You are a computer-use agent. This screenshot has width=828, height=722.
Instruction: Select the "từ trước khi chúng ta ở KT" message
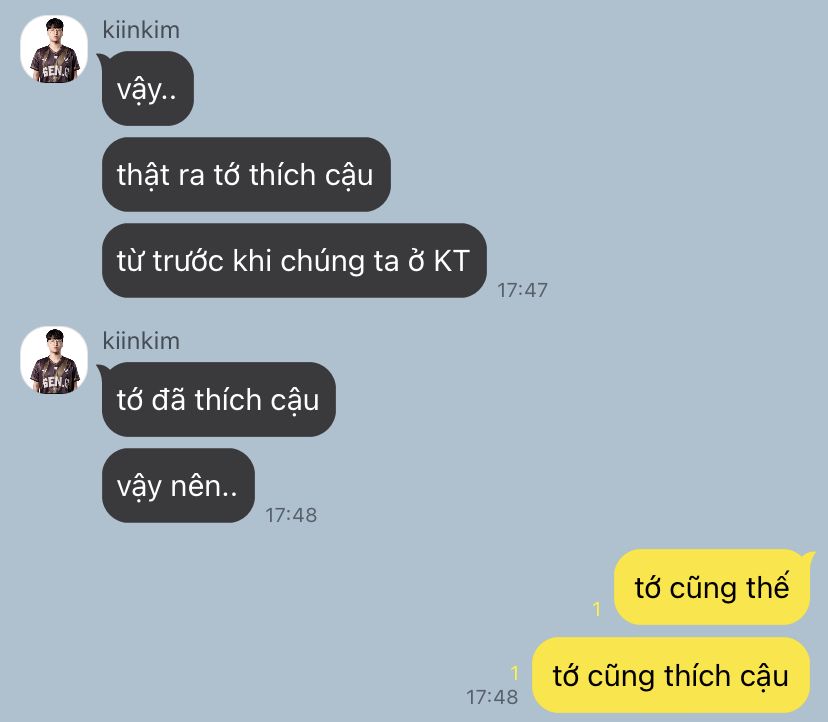(x=294, y=260)
